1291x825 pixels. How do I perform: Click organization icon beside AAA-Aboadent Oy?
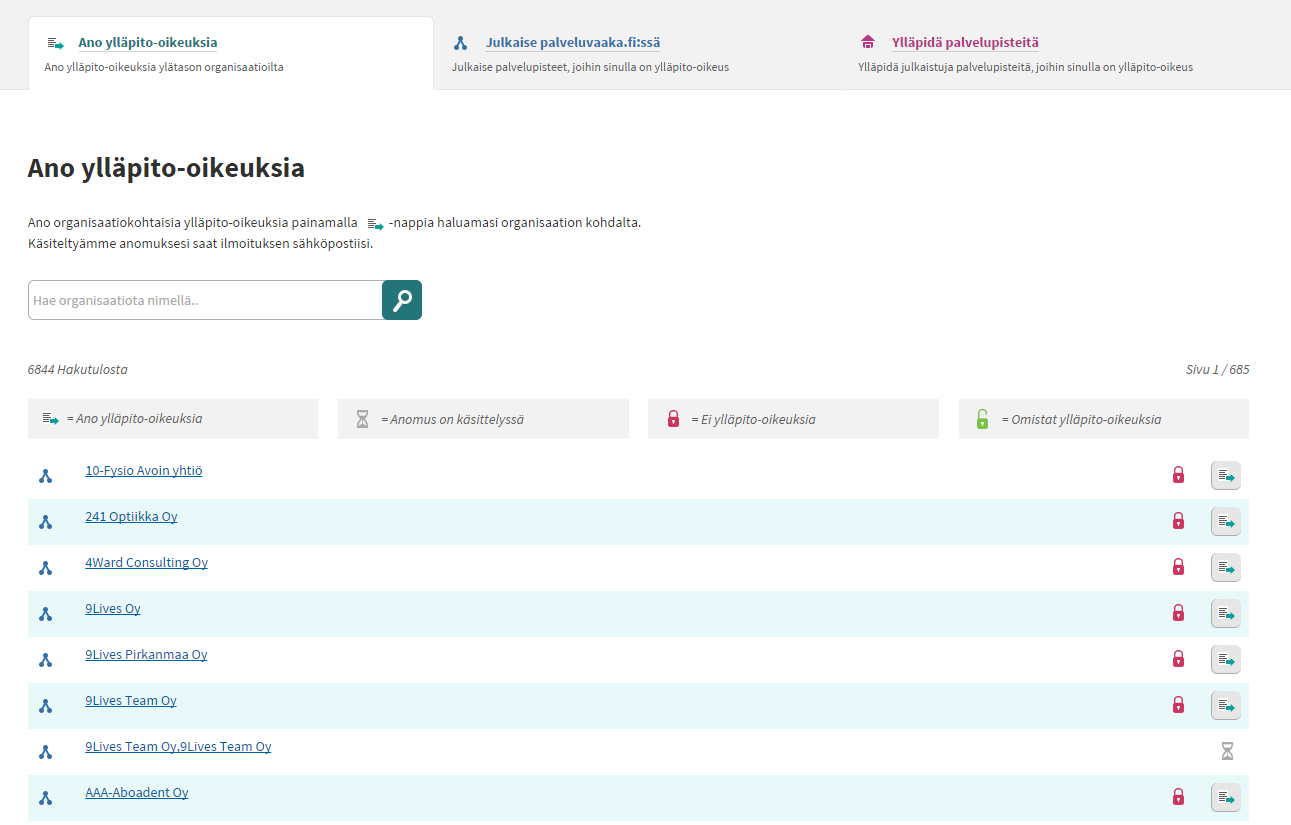click(45, 798)
